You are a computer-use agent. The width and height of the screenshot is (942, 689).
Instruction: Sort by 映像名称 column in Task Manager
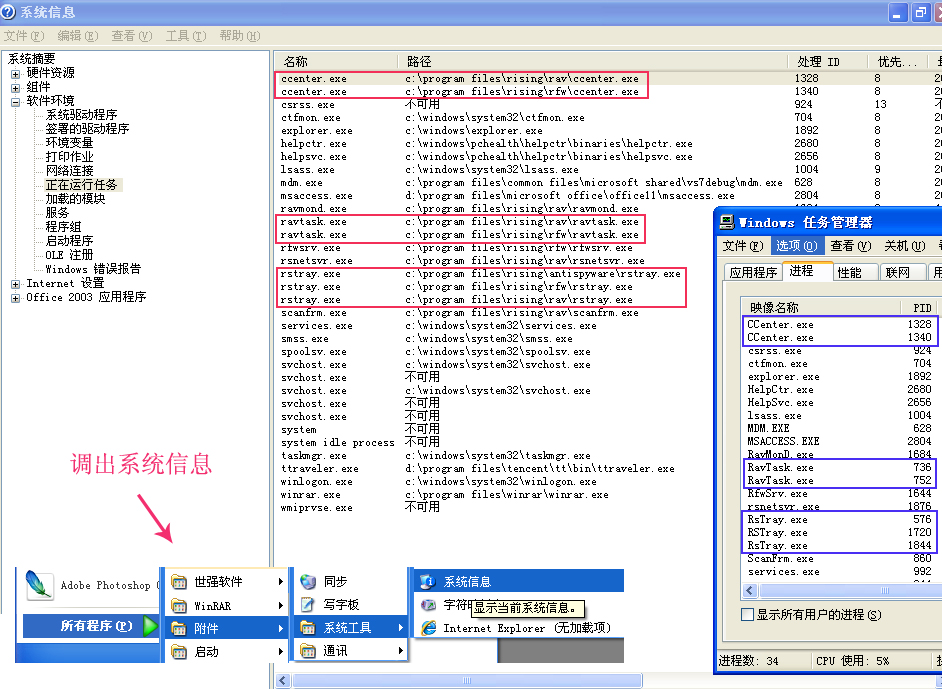[x=821, y=308]
